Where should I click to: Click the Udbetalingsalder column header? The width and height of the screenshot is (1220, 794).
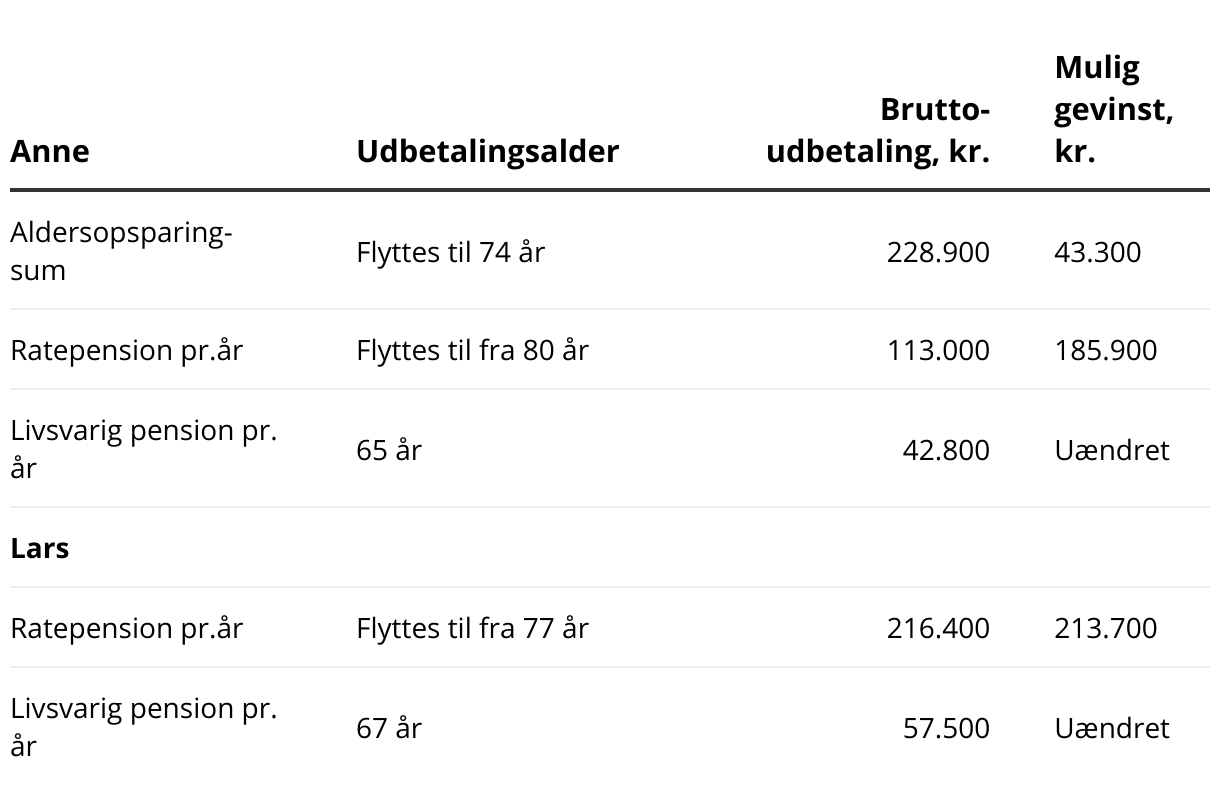coord(487,151)
